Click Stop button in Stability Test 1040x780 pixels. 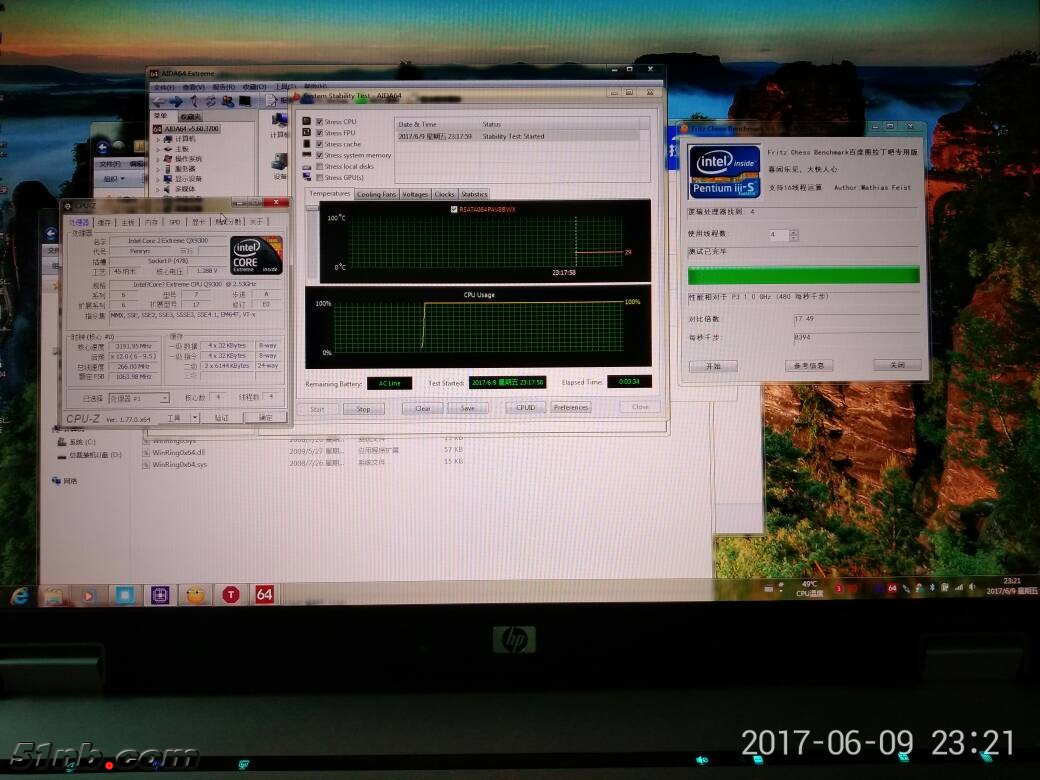click(363, 409)
